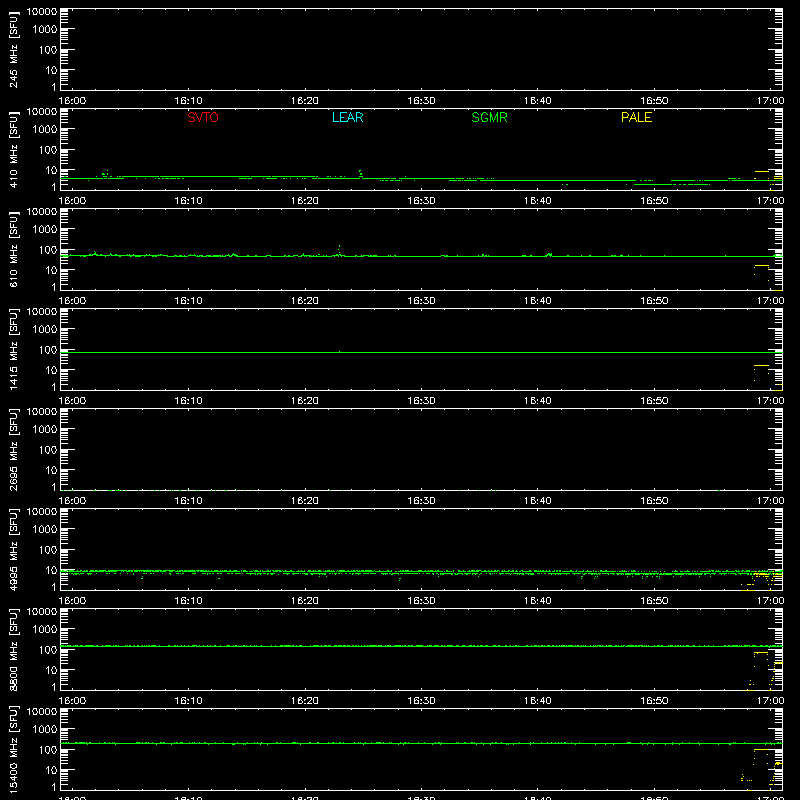The image size is (800, 800).
Task: Click the 16:20 time label below 410 MHz plot
Action: coord(305,201)
